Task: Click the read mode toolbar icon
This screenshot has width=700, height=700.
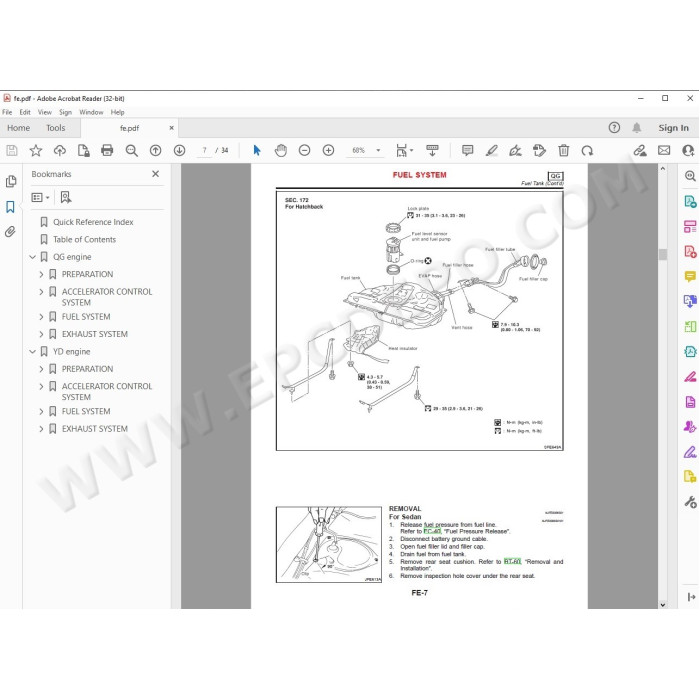Action: (x=432, y=150)
